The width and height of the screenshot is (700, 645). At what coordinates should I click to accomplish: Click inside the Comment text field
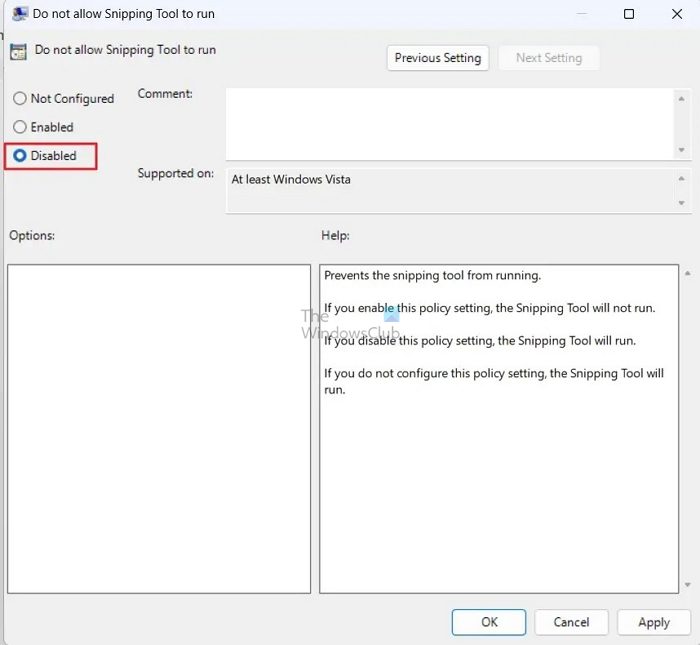pyautogui.click(x=450, y=124)
